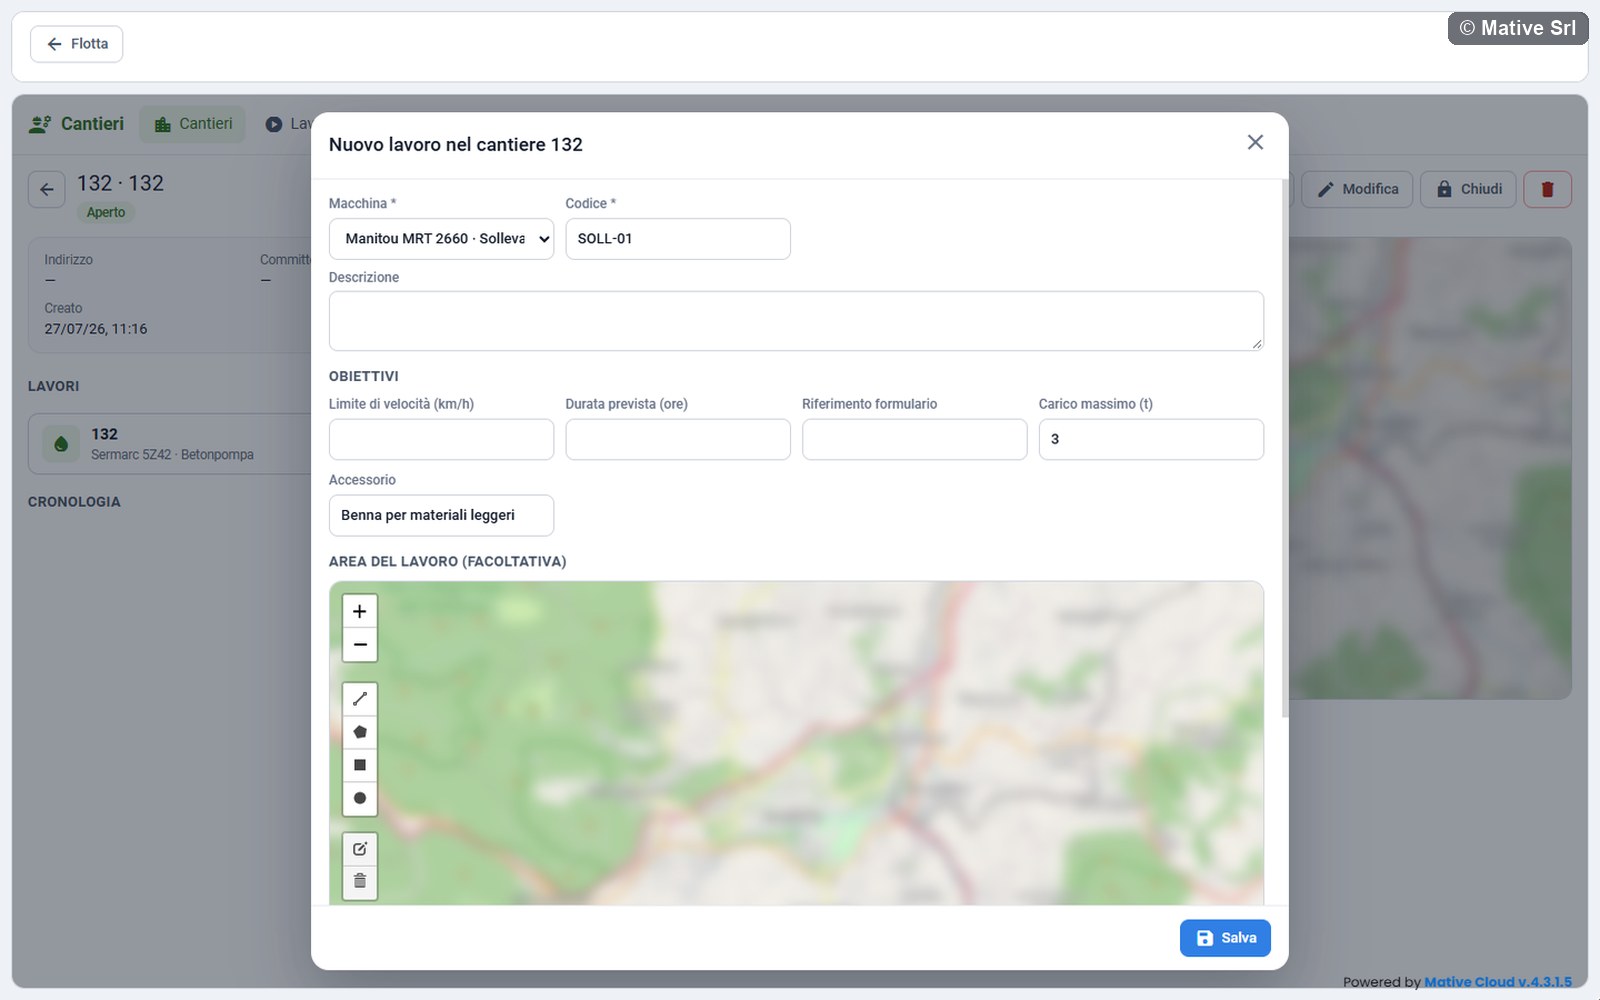Go back using arrow beside 132 · 132

47,189
